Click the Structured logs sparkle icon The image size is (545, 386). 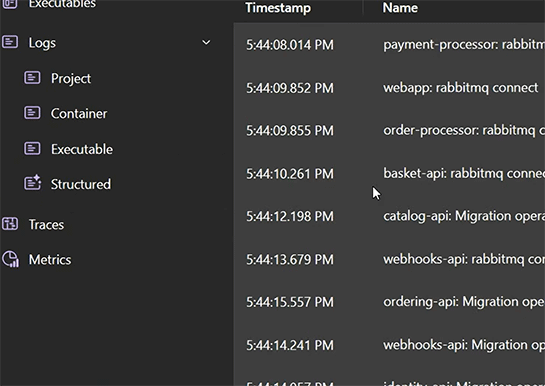click(32, 183)
